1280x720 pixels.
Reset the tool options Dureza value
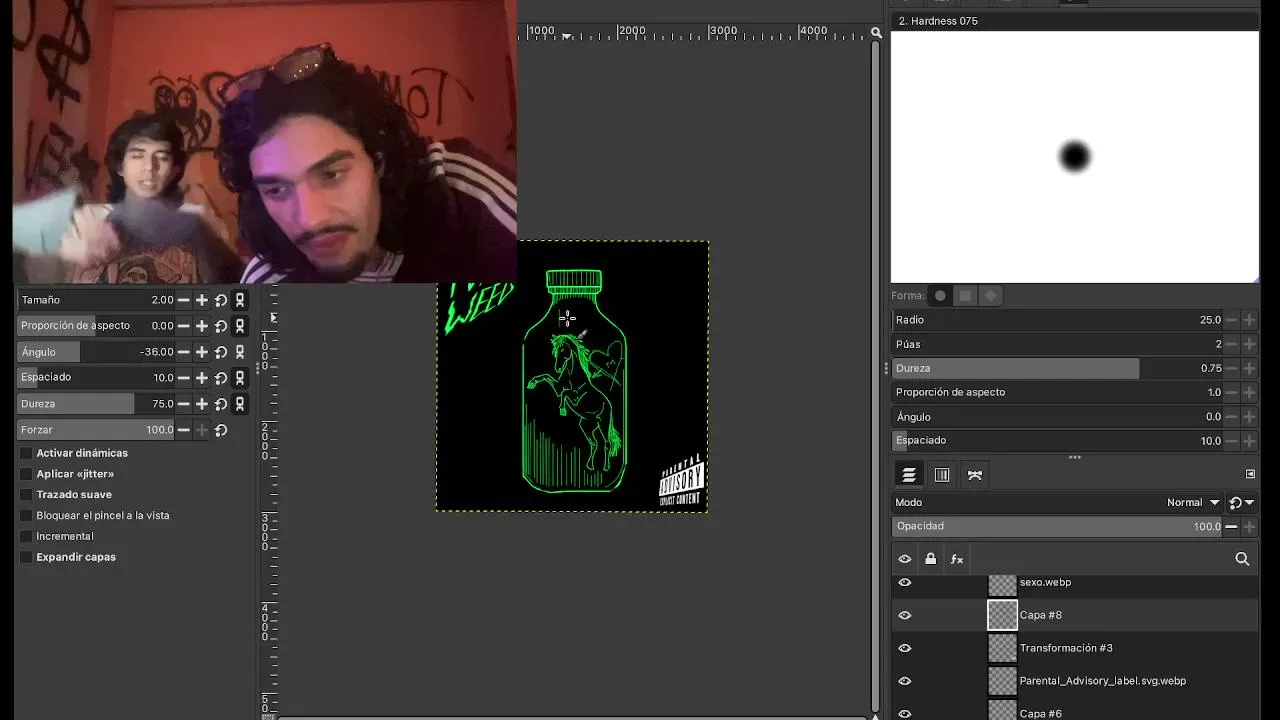pyautogui.click(x=221, y=404)
